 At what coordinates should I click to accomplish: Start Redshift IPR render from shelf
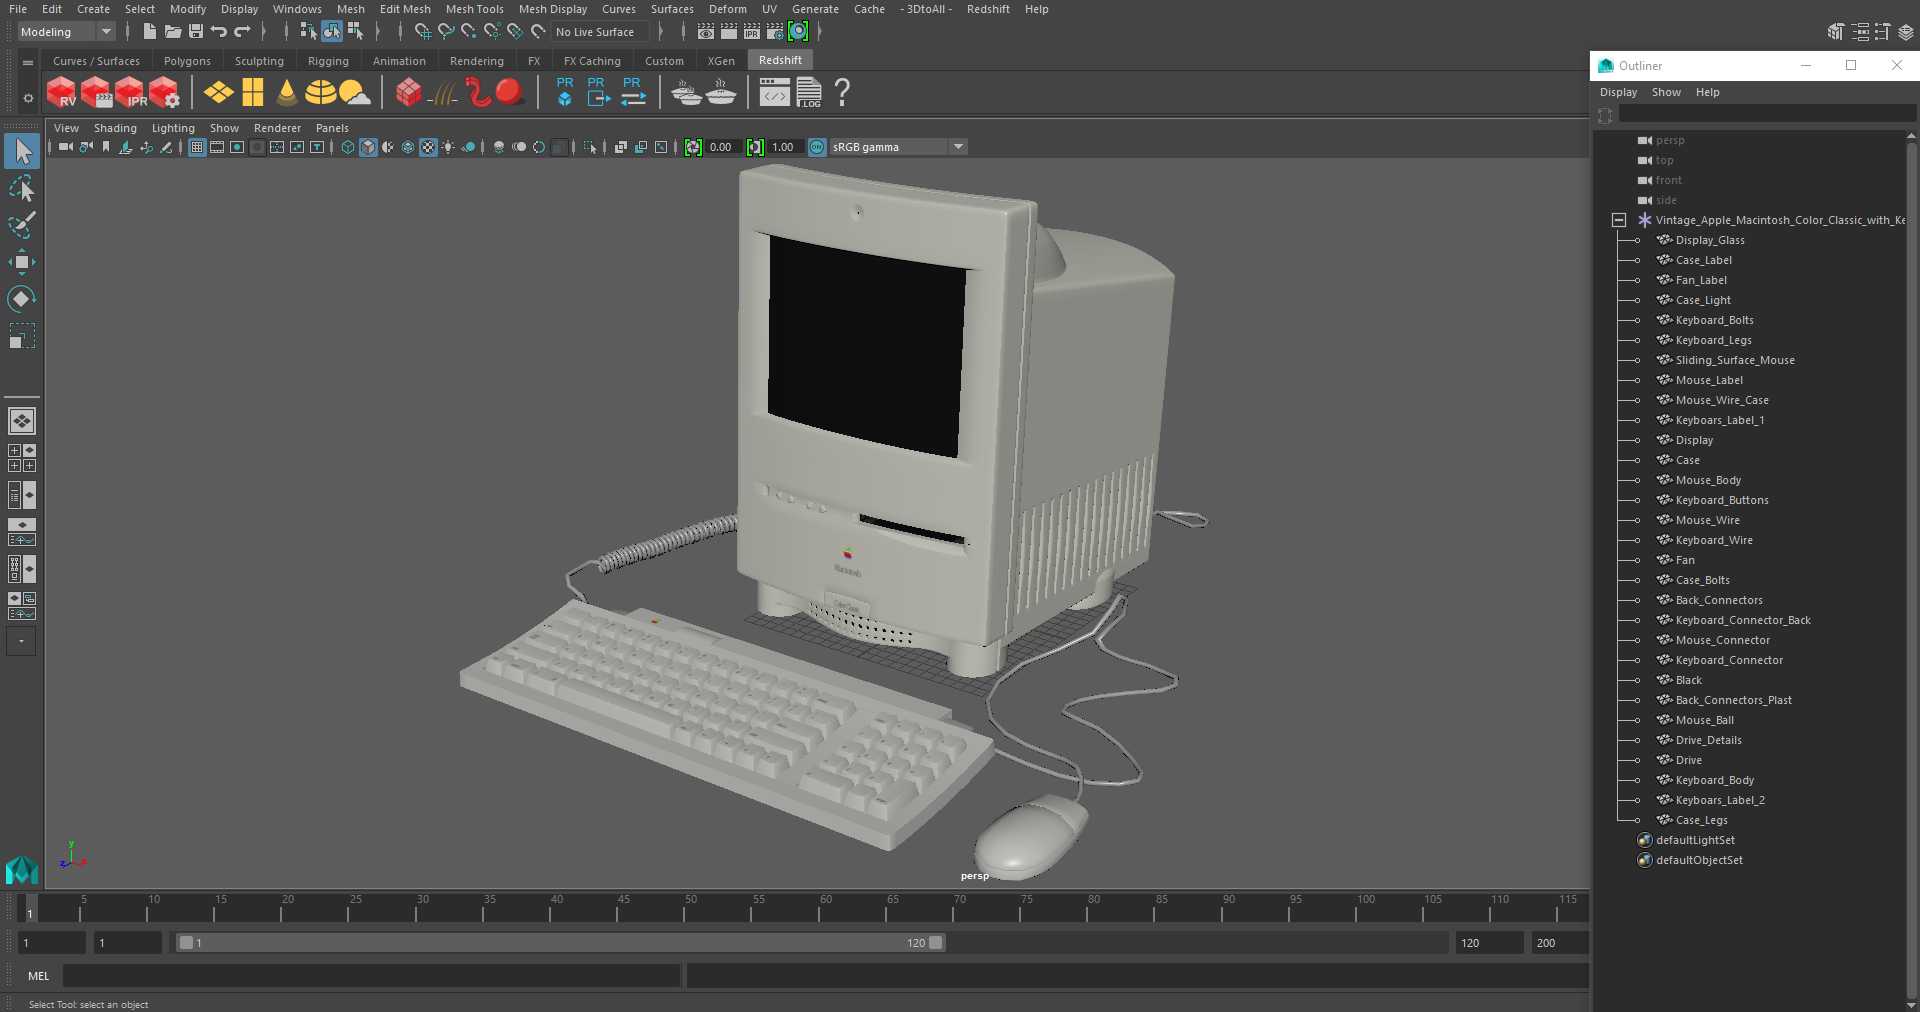pos(130,93)
